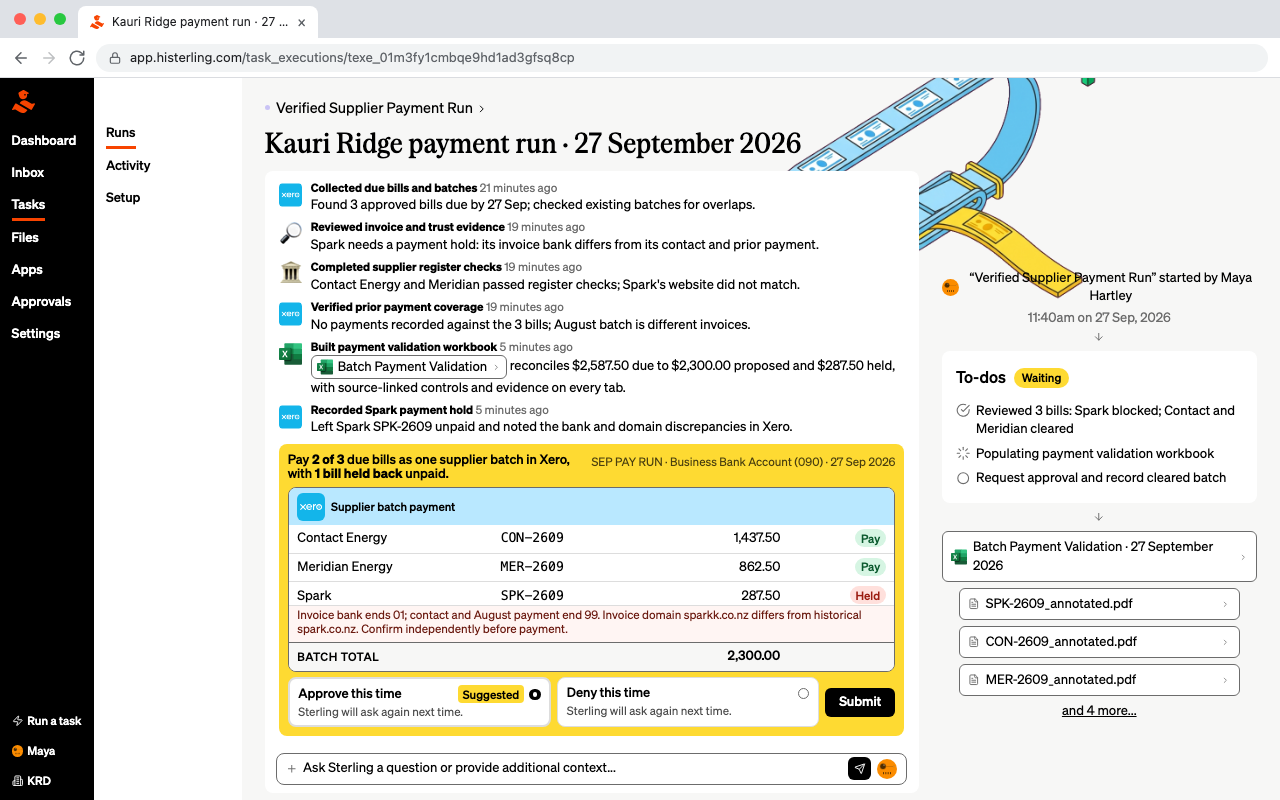This screenshot has height=800, width=1280.
Task: Open the Apps section in sidebar
Action: tap(27, 270)
